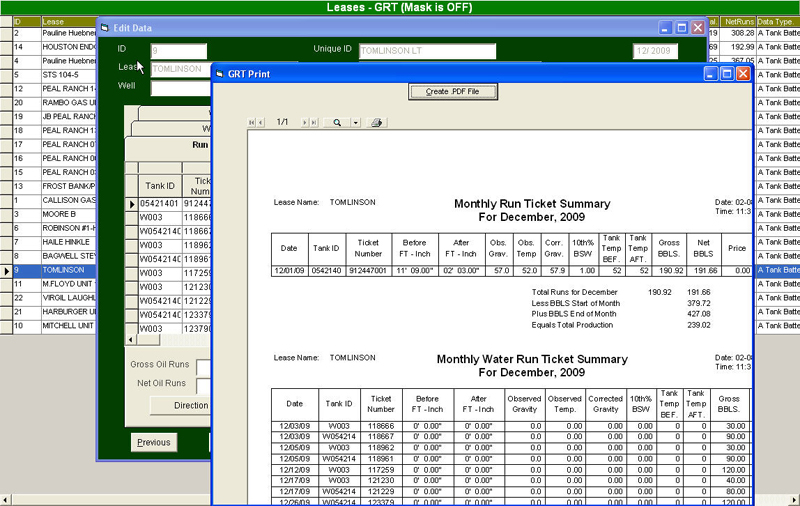The width and height of the screenshot is (800, 506).
Task: Click the Lease field showing TOMLINSON
Action: (181, 69)
